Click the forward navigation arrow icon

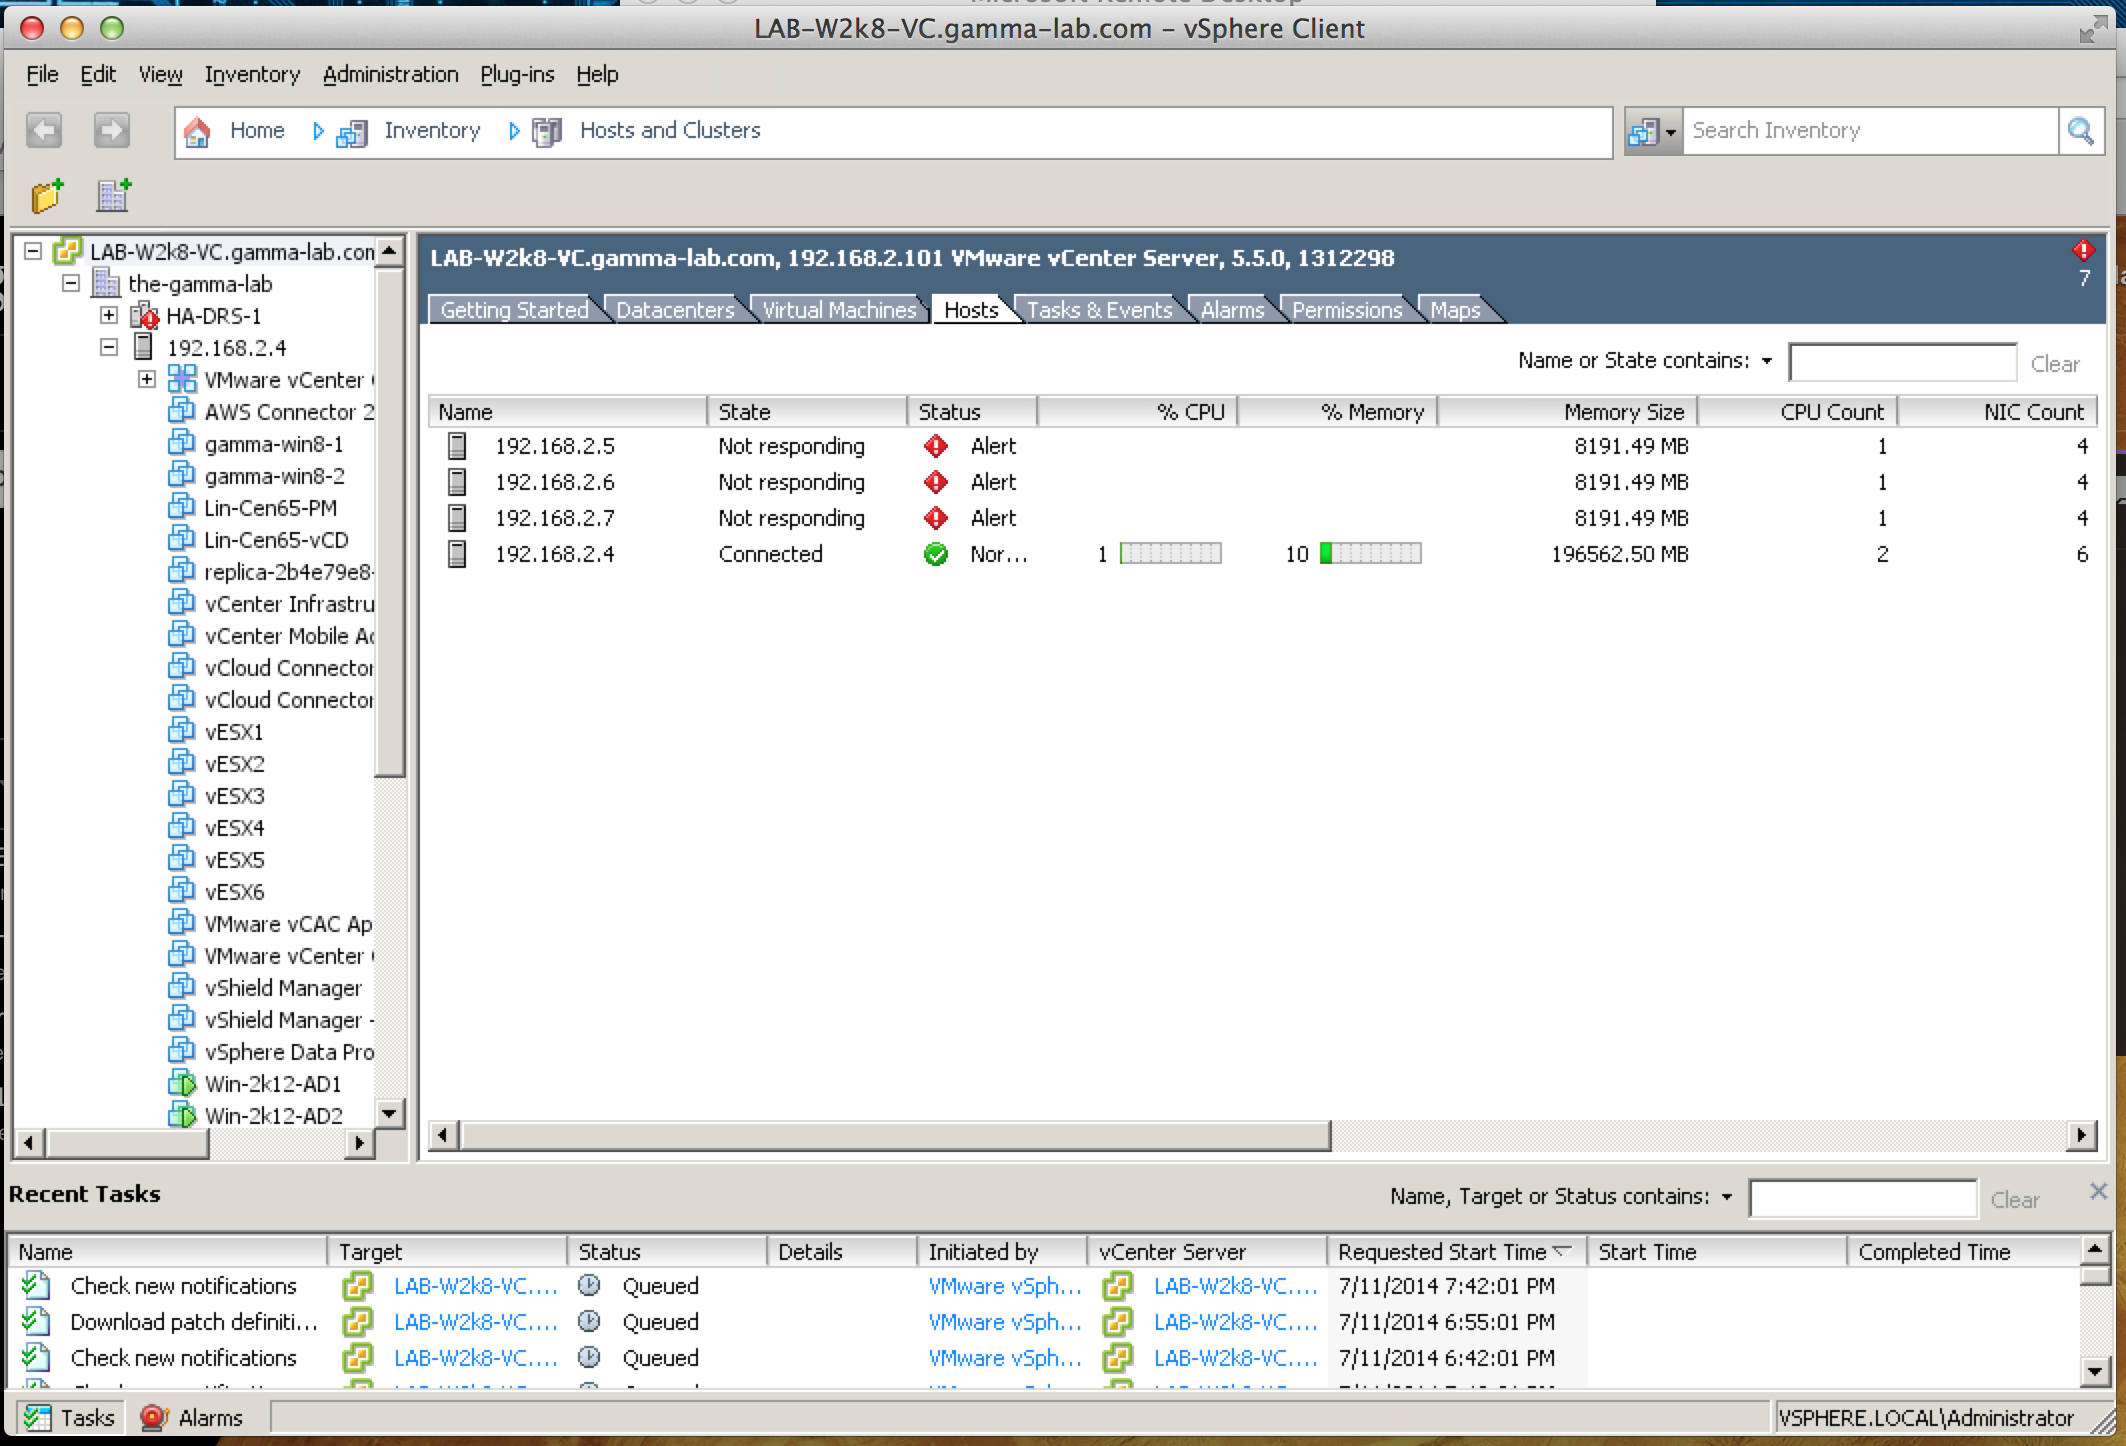(111, 131)
